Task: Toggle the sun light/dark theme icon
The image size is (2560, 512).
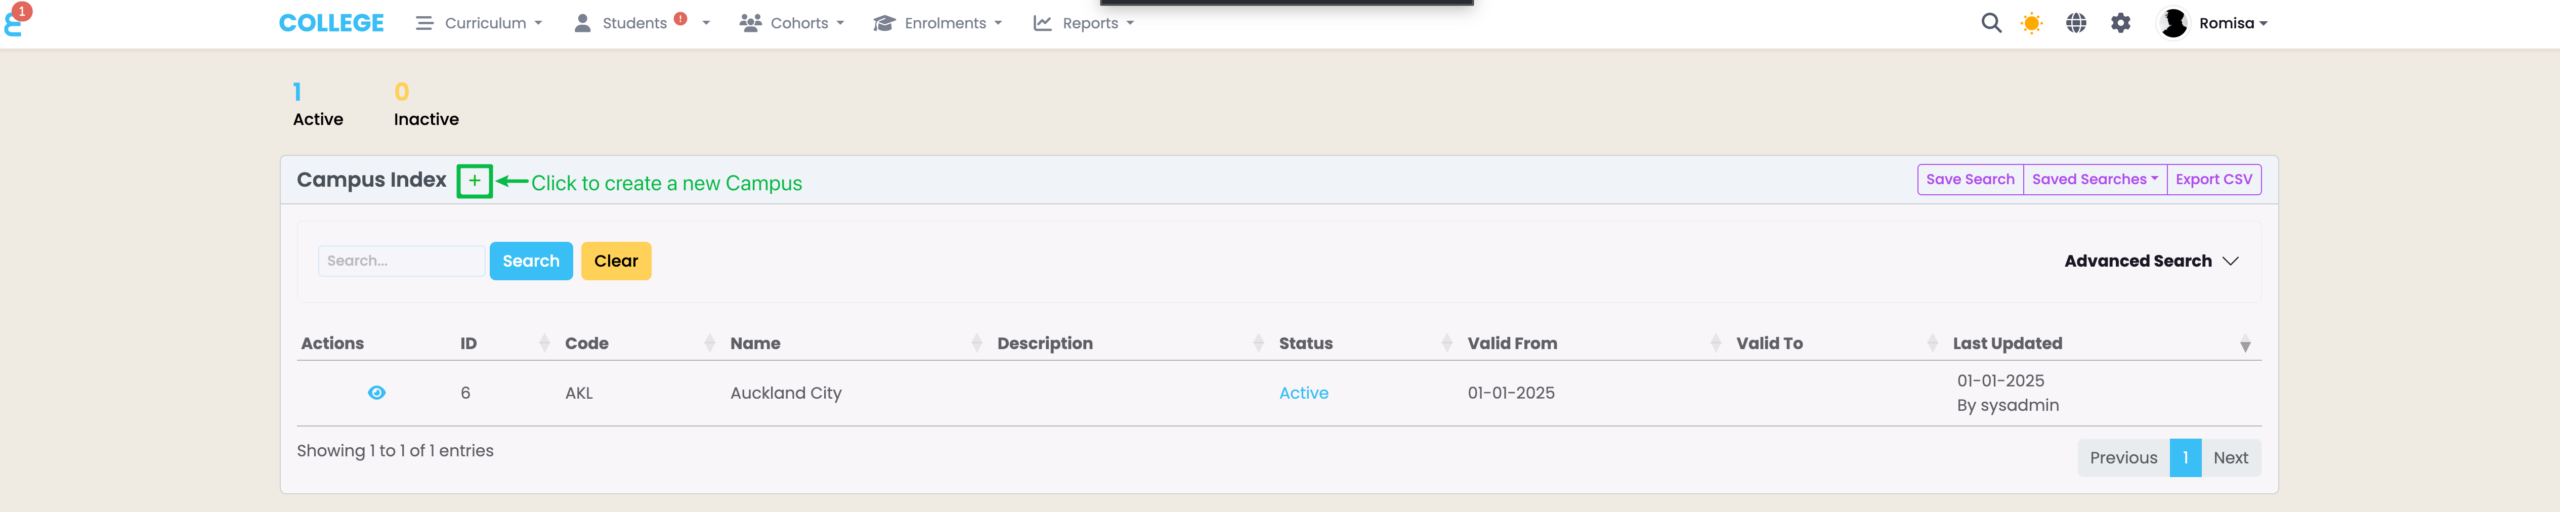Action: point(2031,23)
